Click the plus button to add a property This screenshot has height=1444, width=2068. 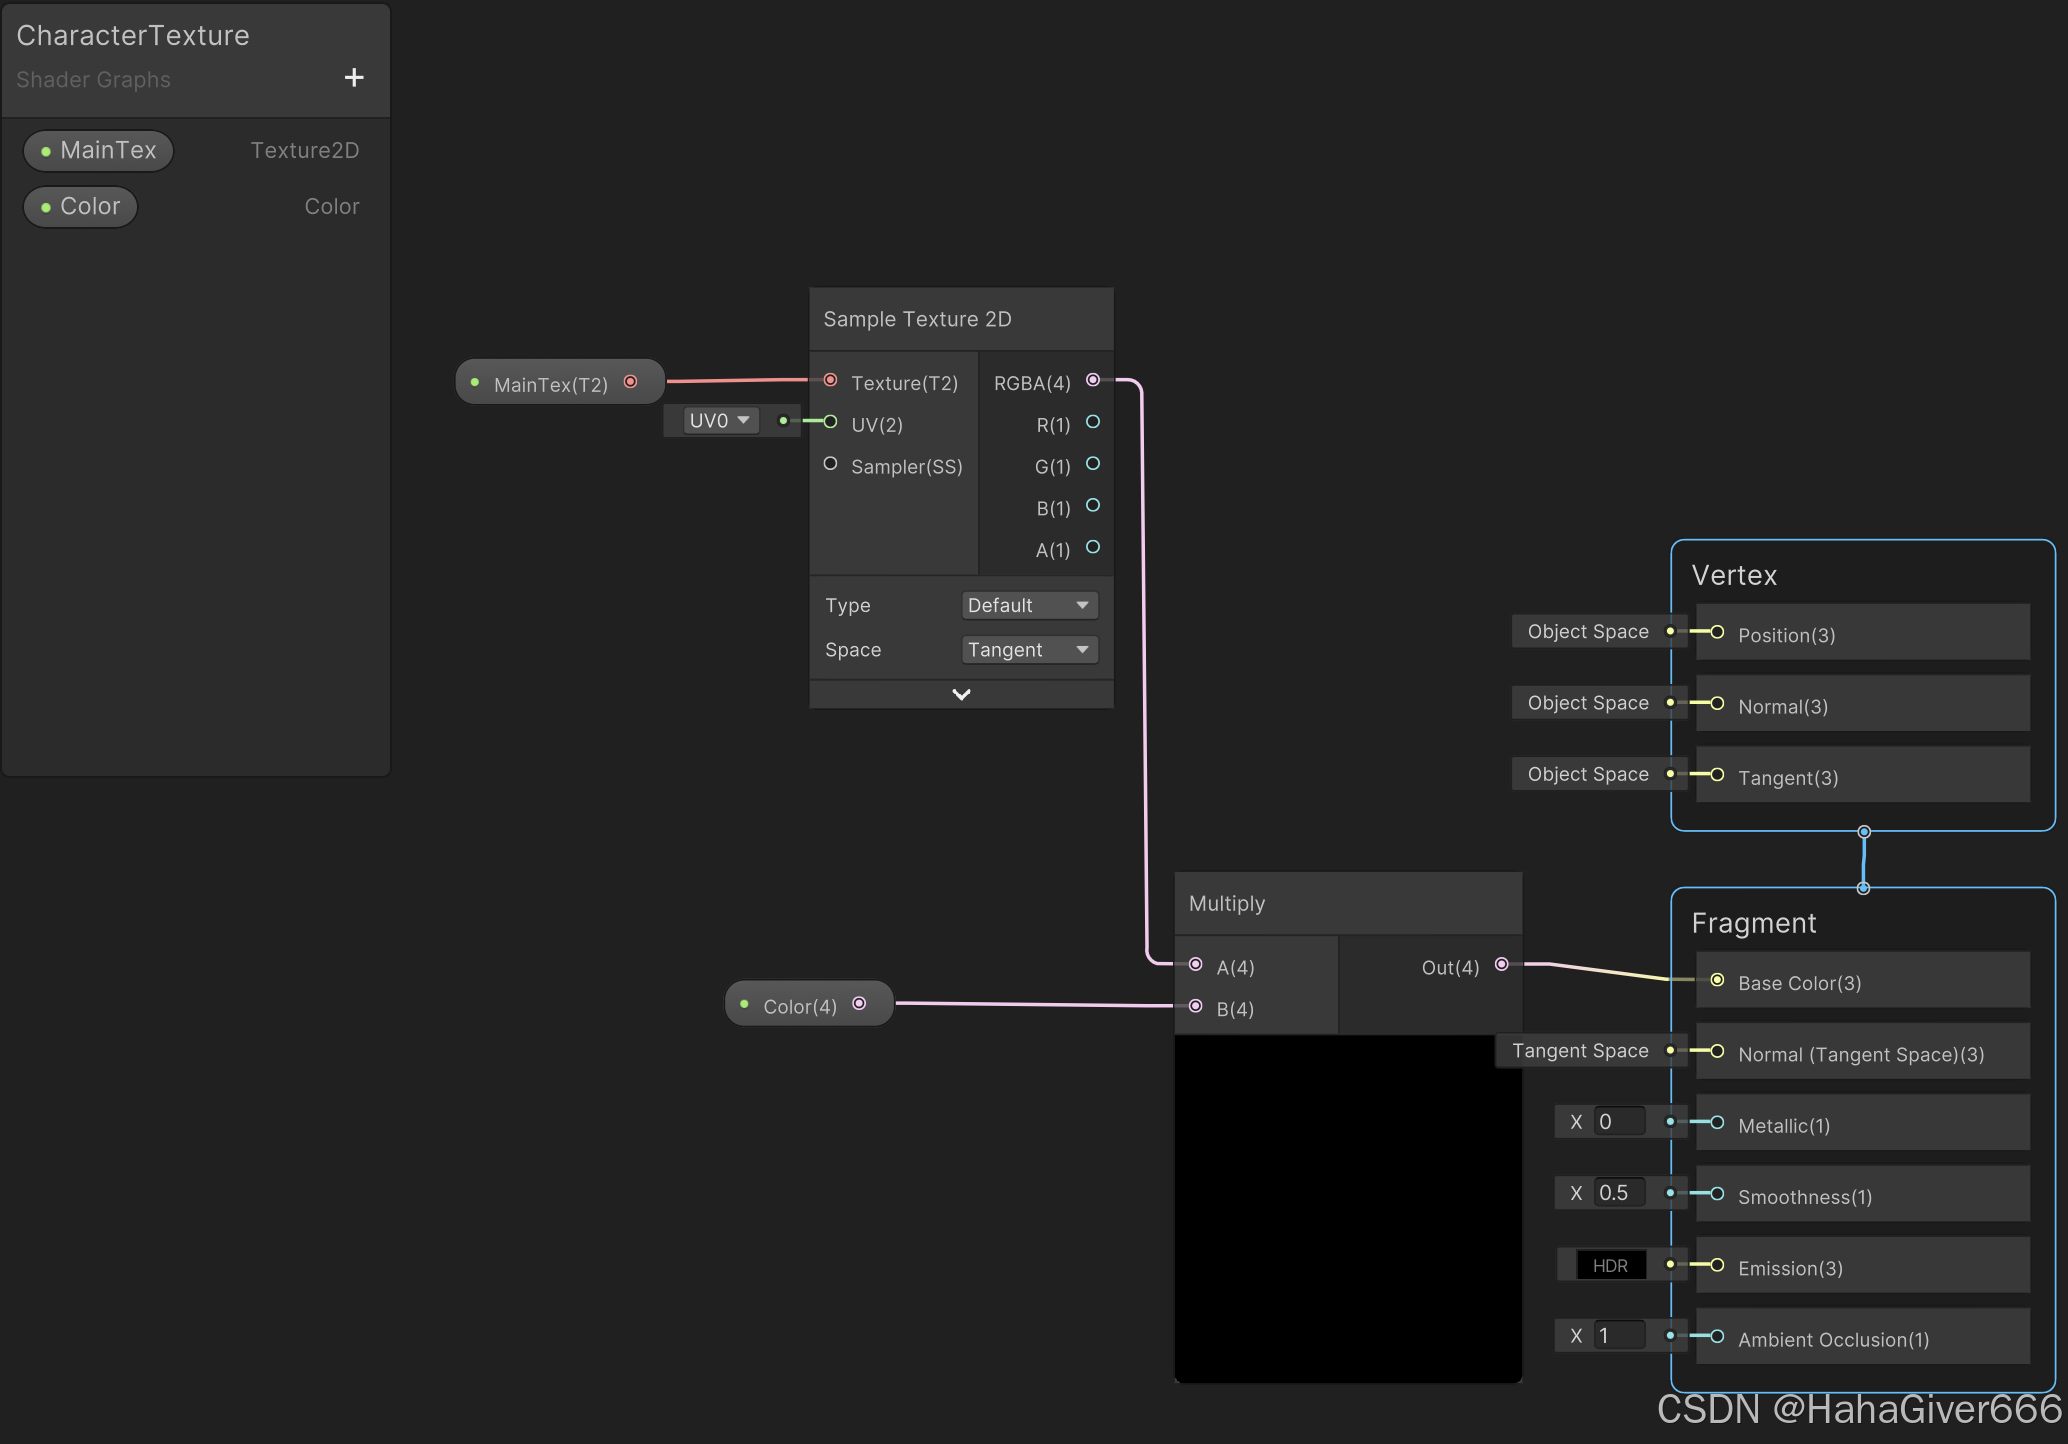coord(354,78)
